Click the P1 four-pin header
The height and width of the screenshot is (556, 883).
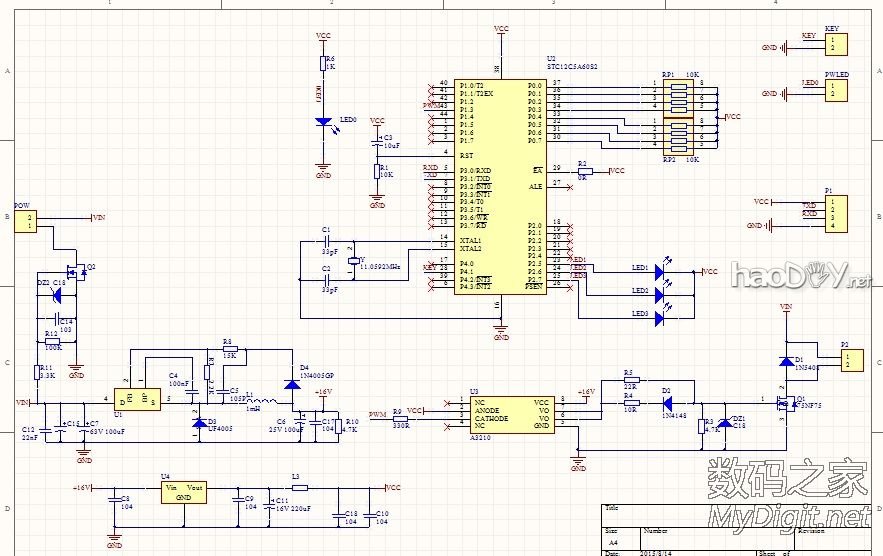coord(832,213)
